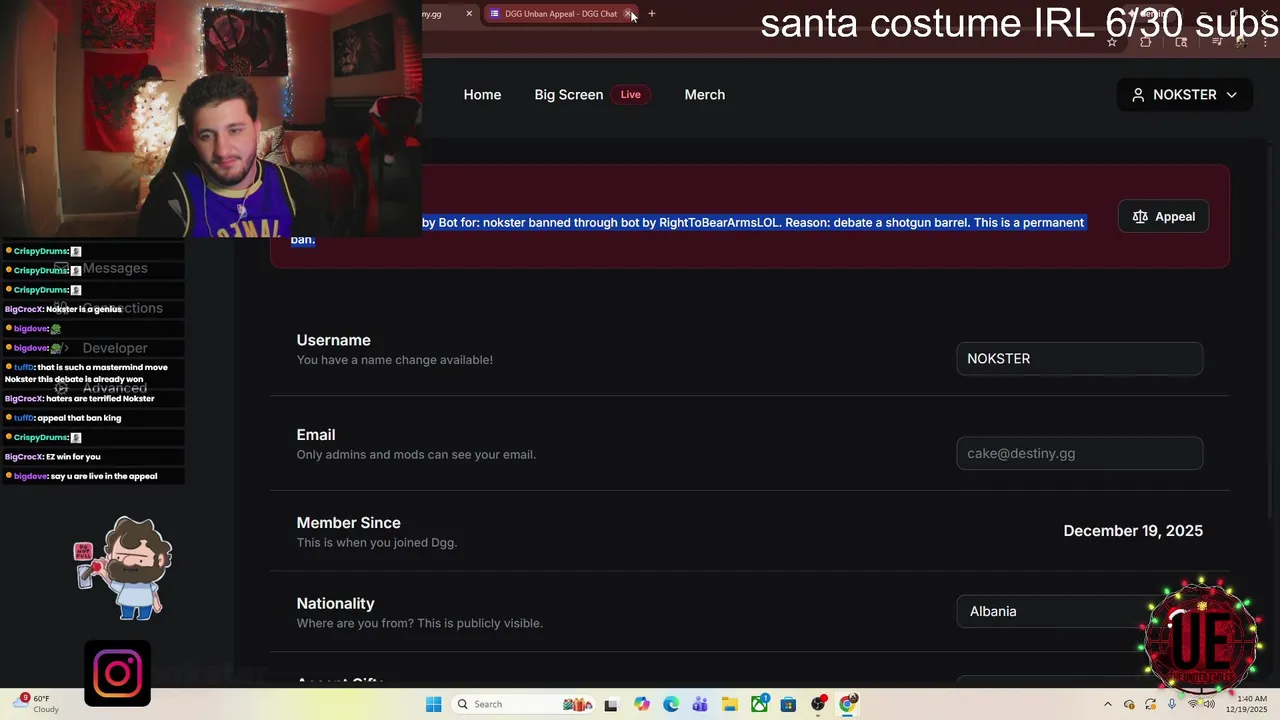Go to the Home page
The height and width of the screenshot is (720, 1280).
[482, 95]
